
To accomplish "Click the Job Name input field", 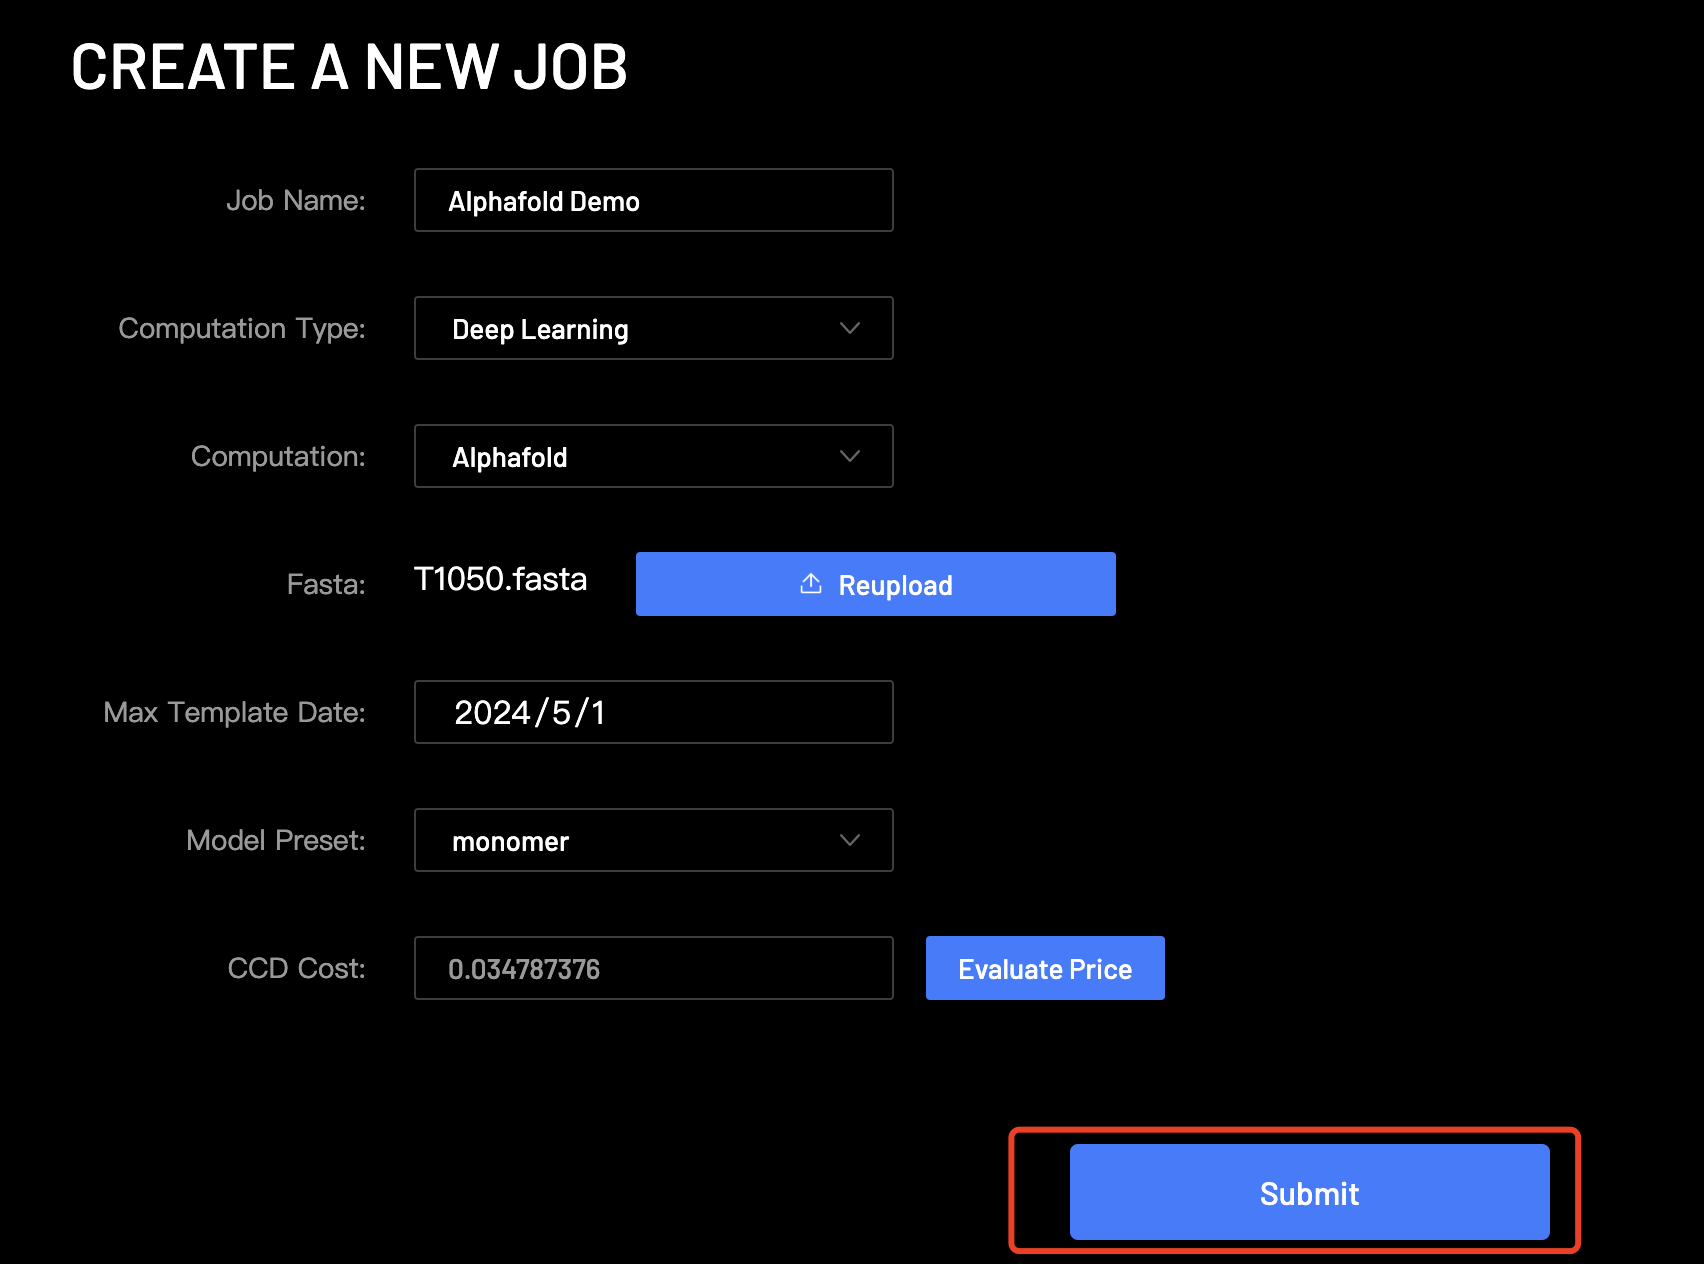I will pyautogui.click(x=654, y=200).
